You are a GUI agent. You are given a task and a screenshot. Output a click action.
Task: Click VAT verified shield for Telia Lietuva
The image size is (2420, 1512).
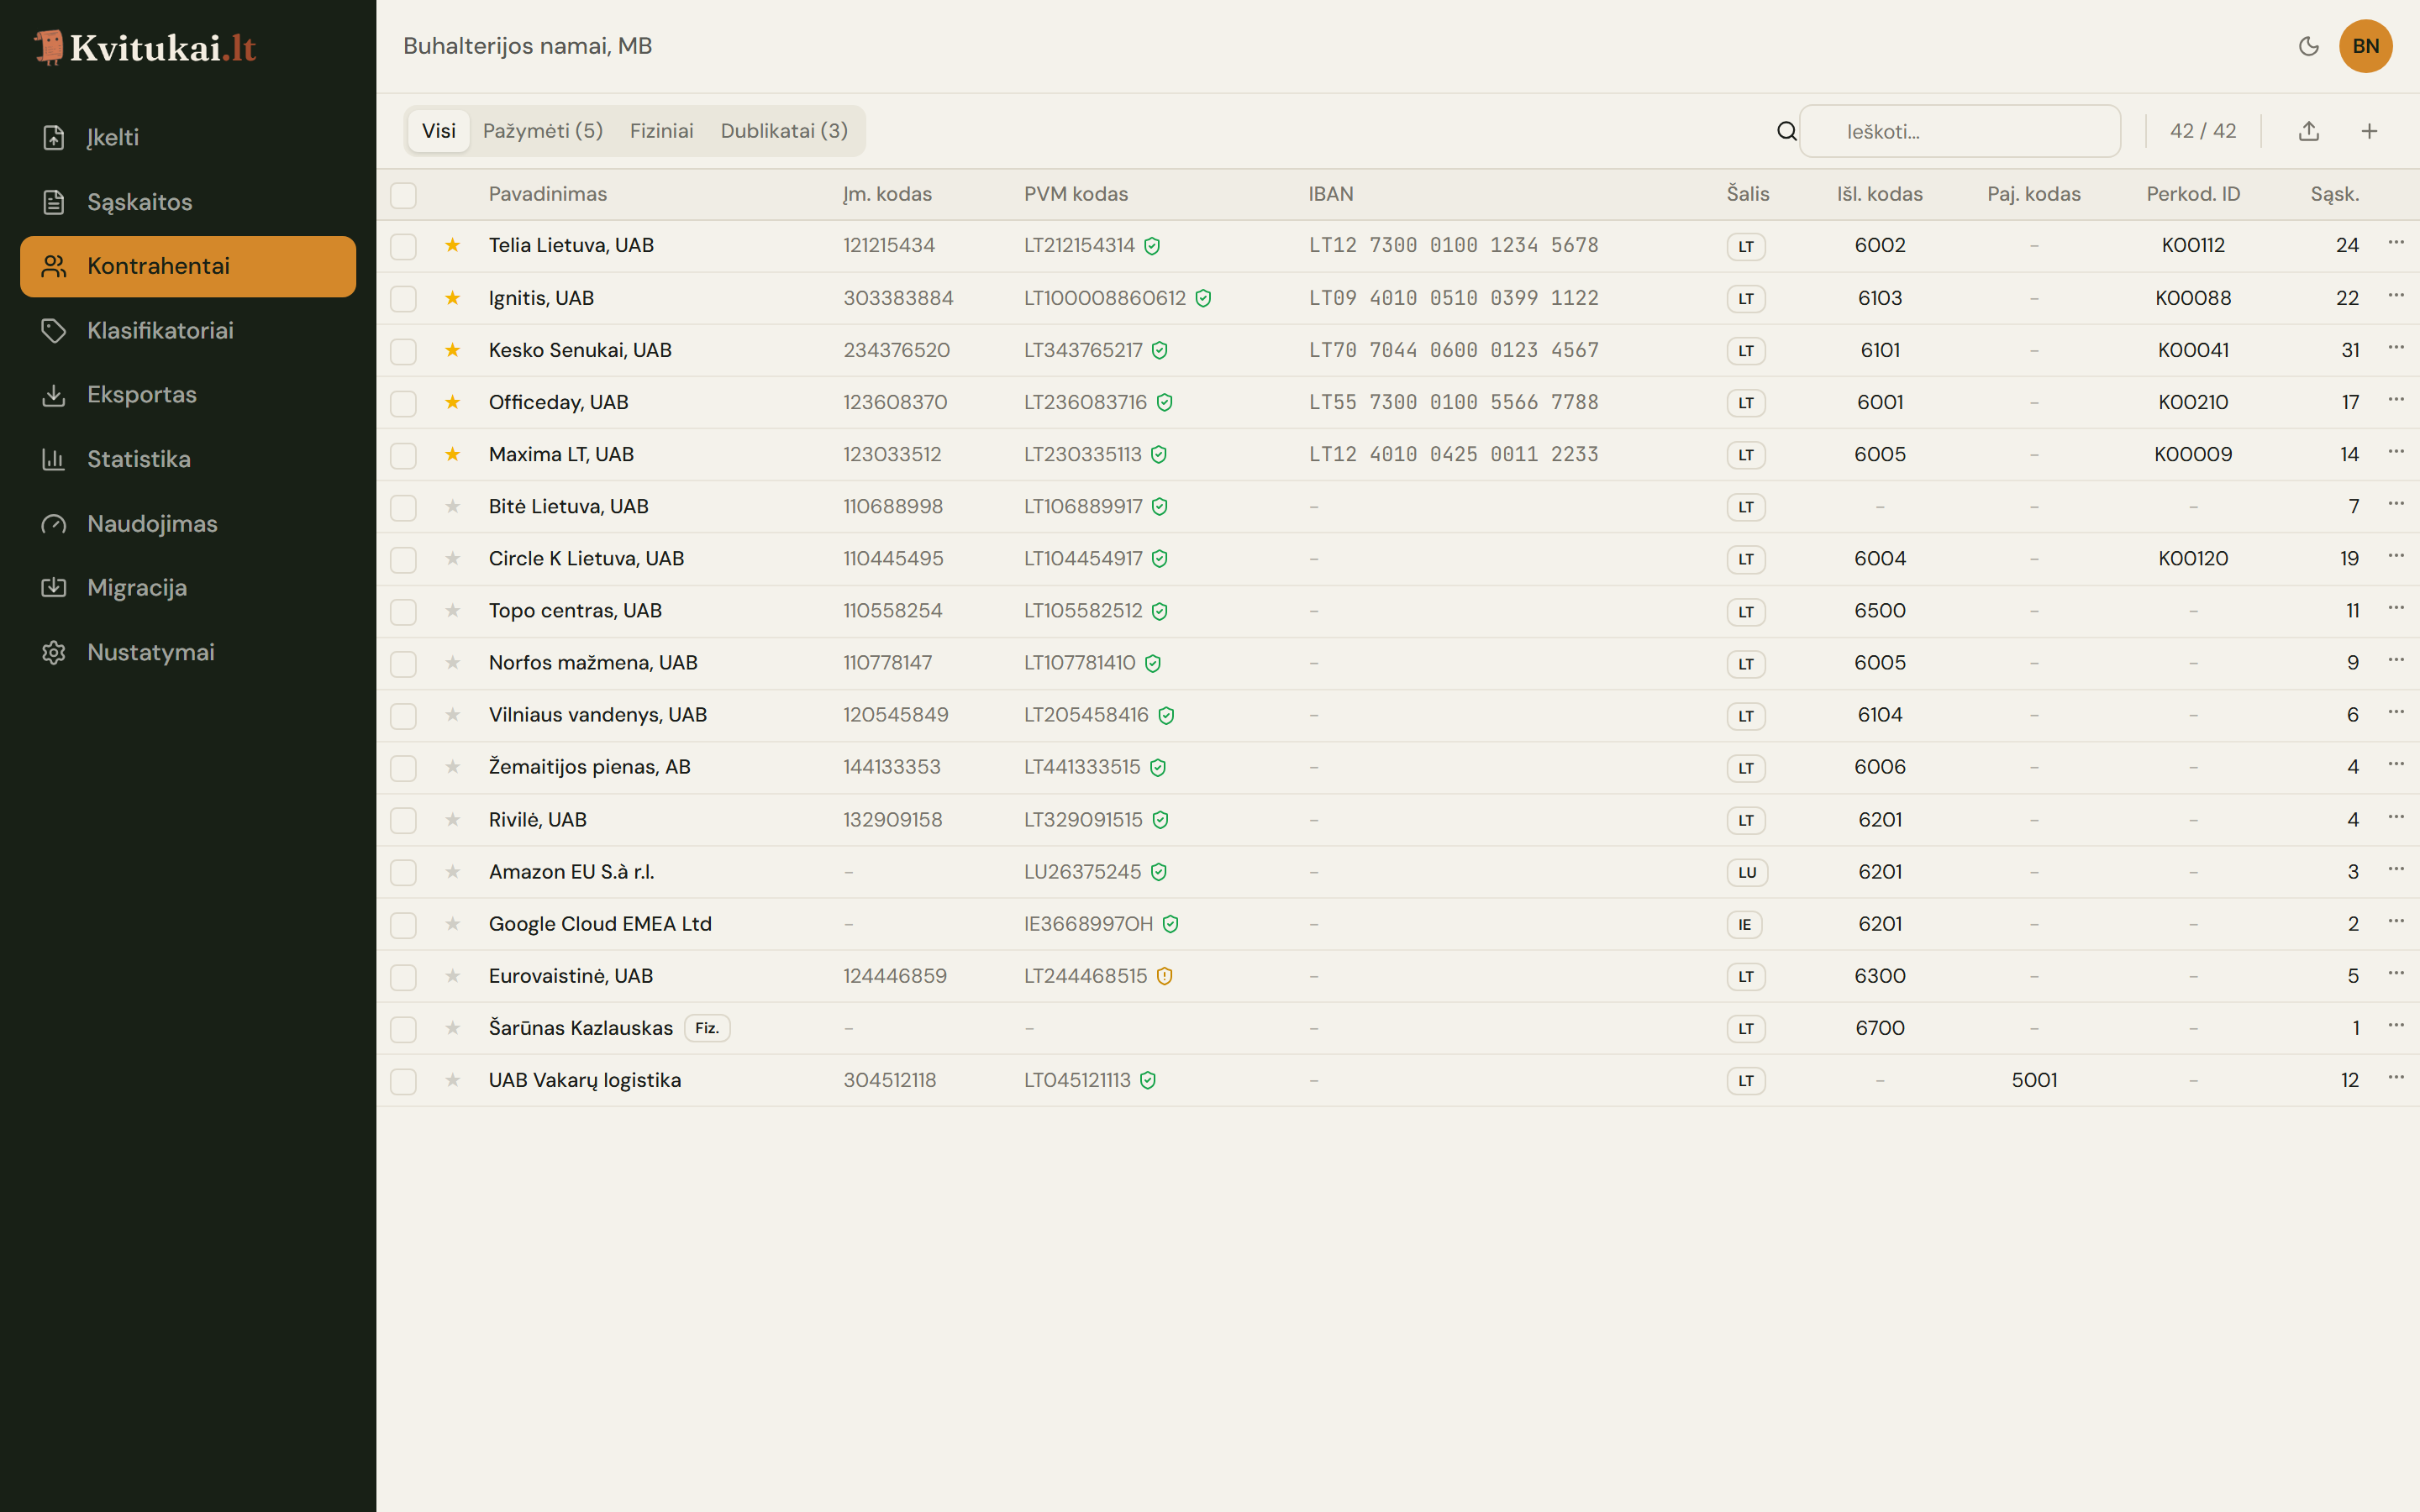coord(1152,246)
